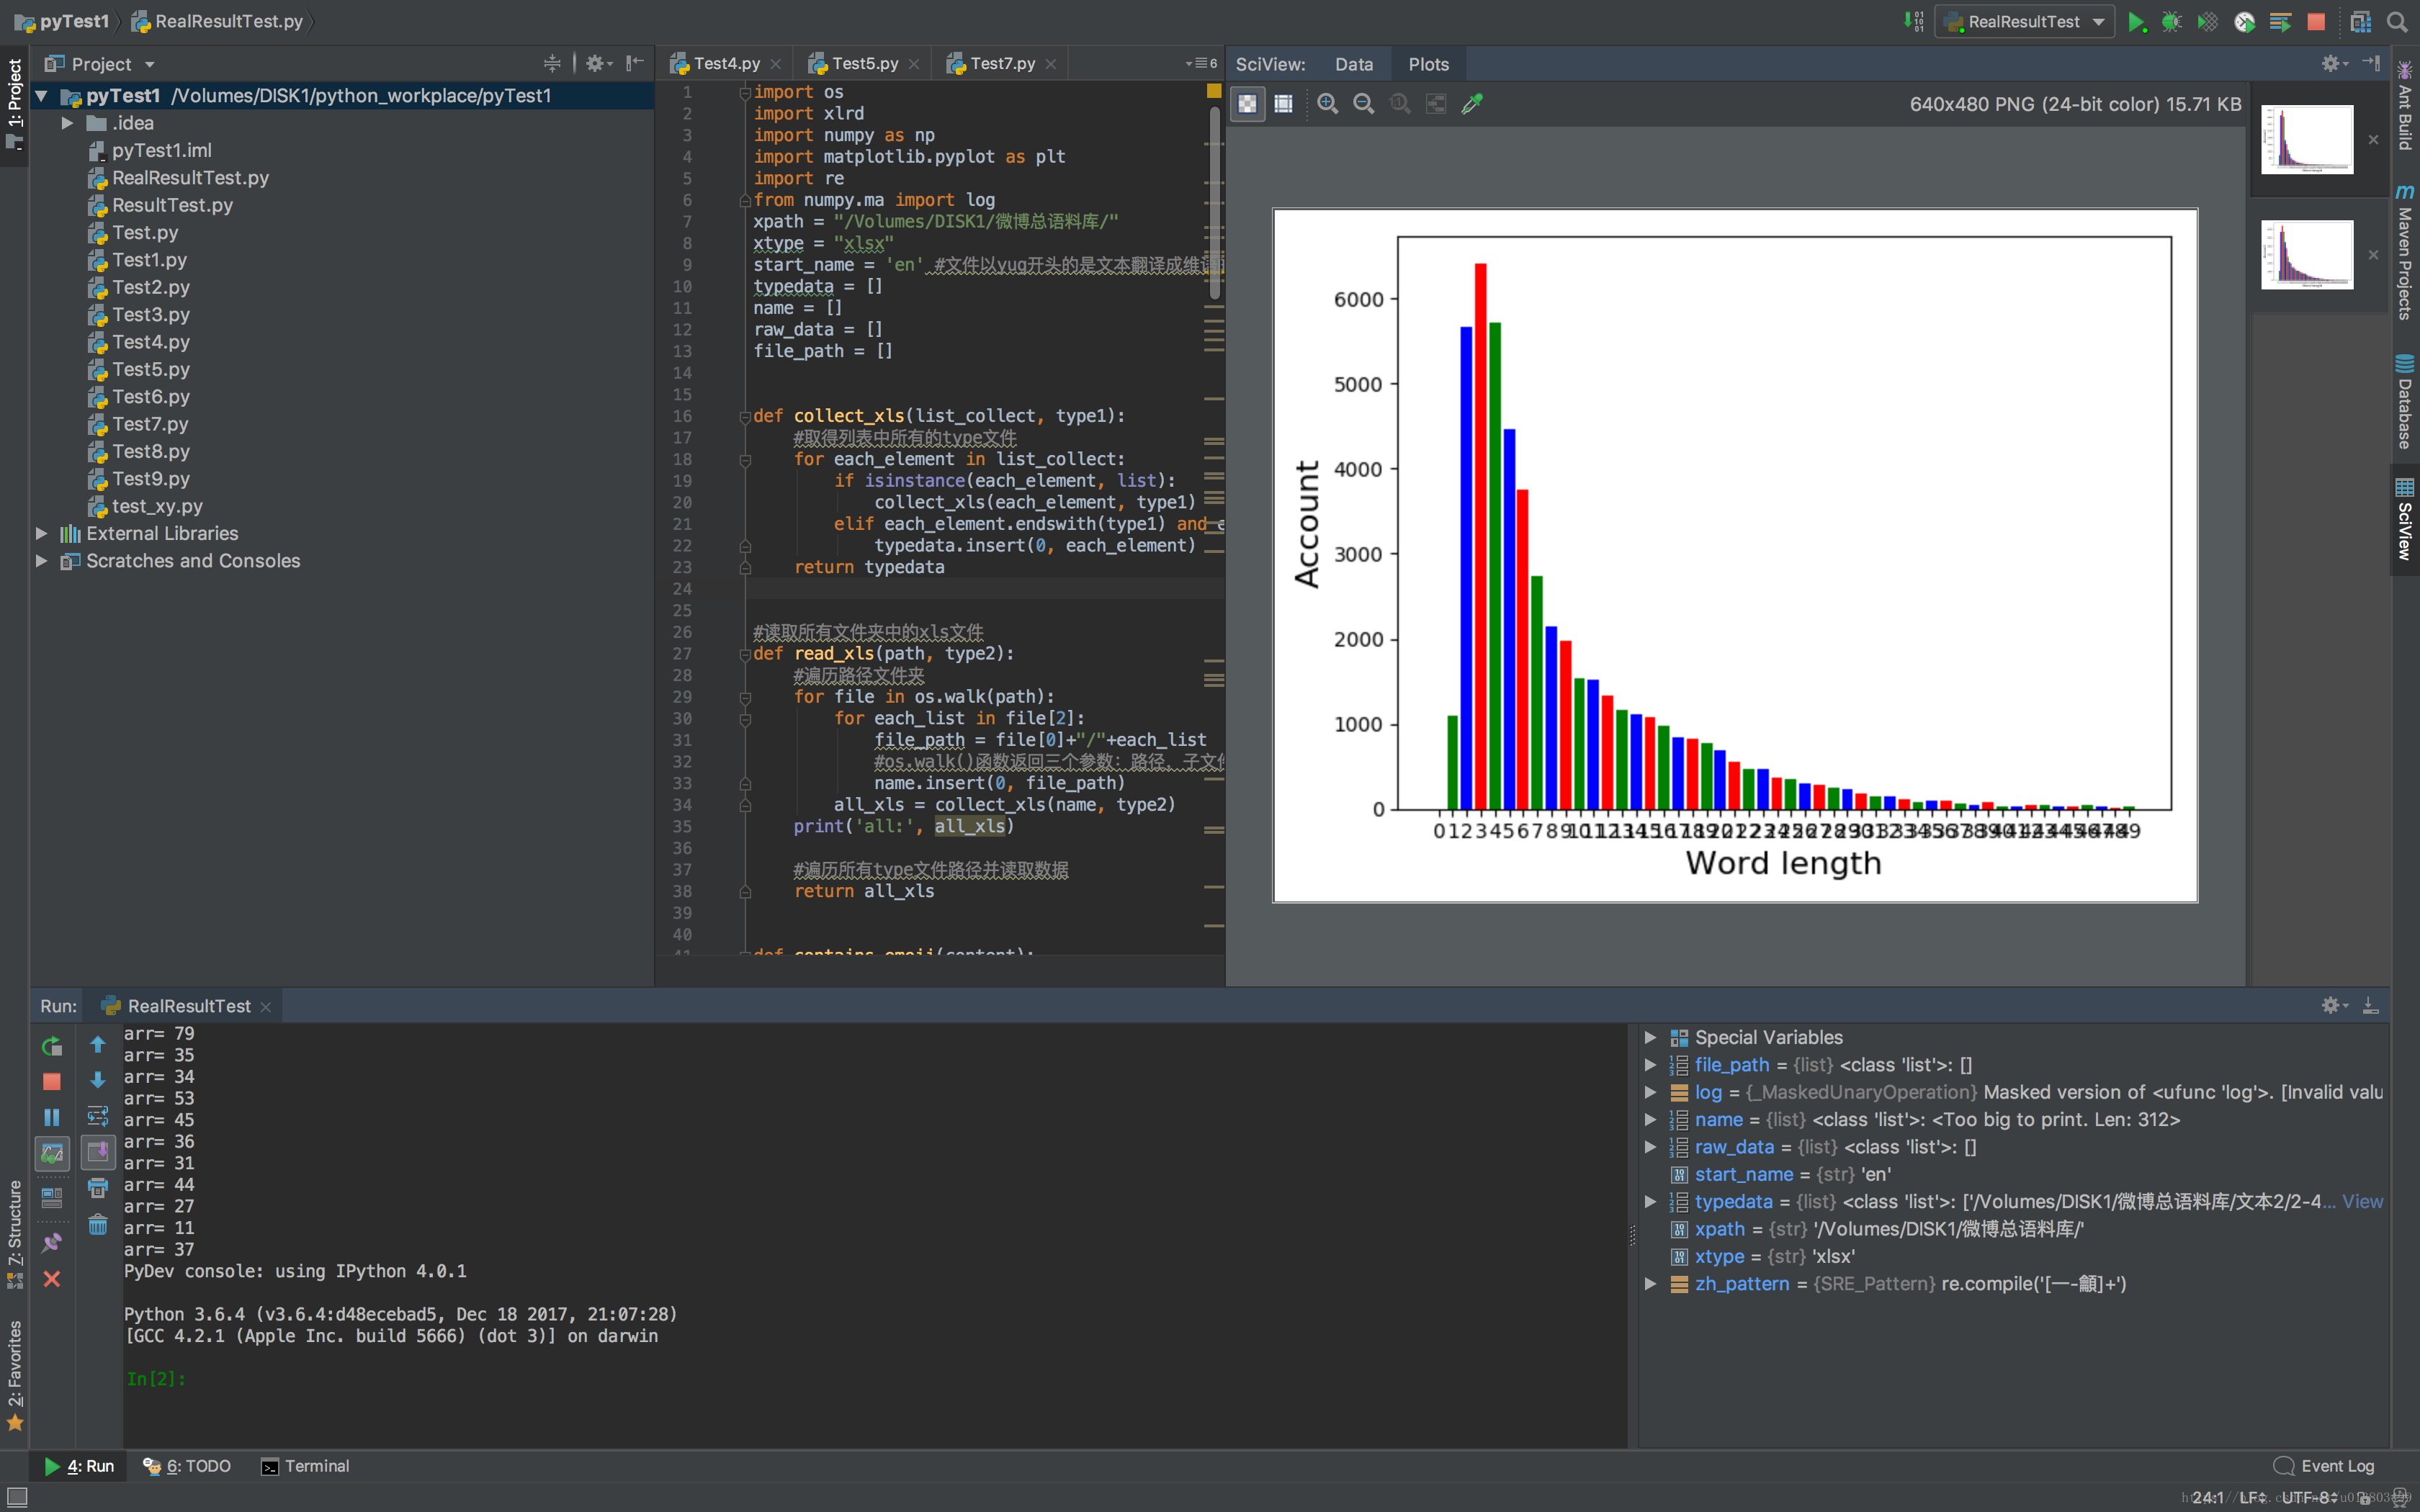Toggle the chessboard transparency background
The image size is (2420, 1512).
[1247, 103]
